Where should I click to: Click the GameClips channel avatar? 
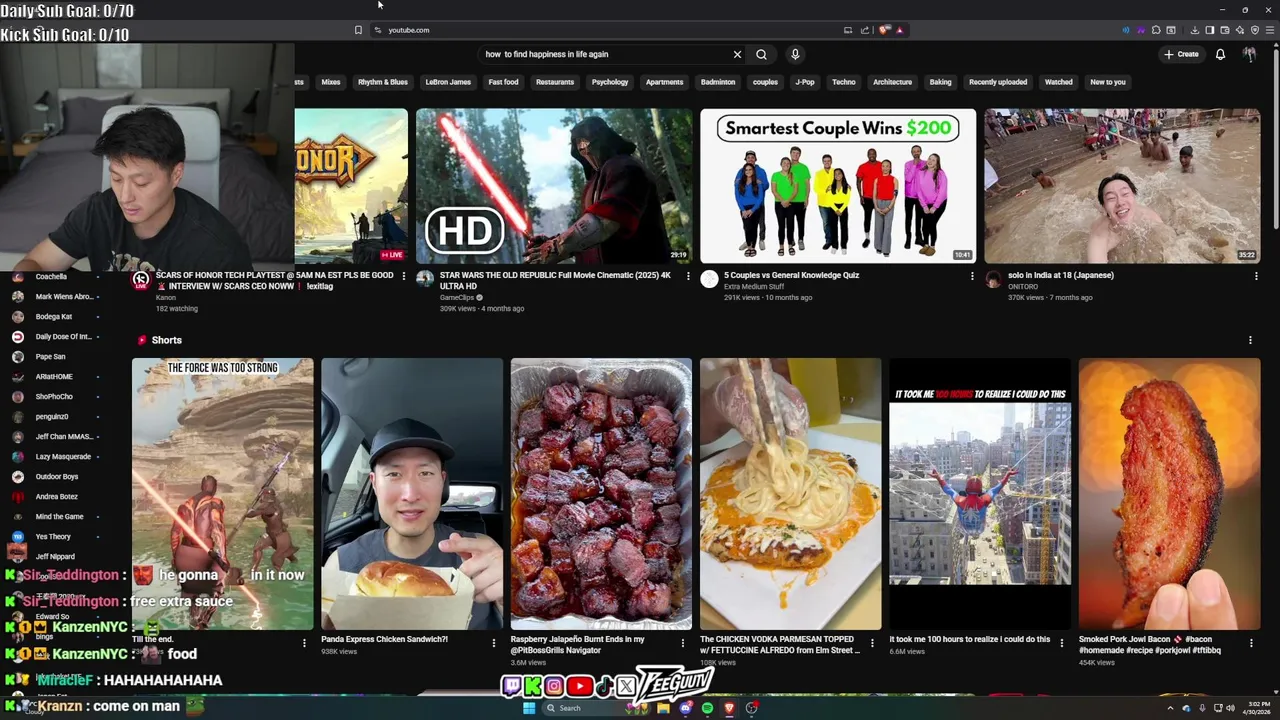pos(425,279)
